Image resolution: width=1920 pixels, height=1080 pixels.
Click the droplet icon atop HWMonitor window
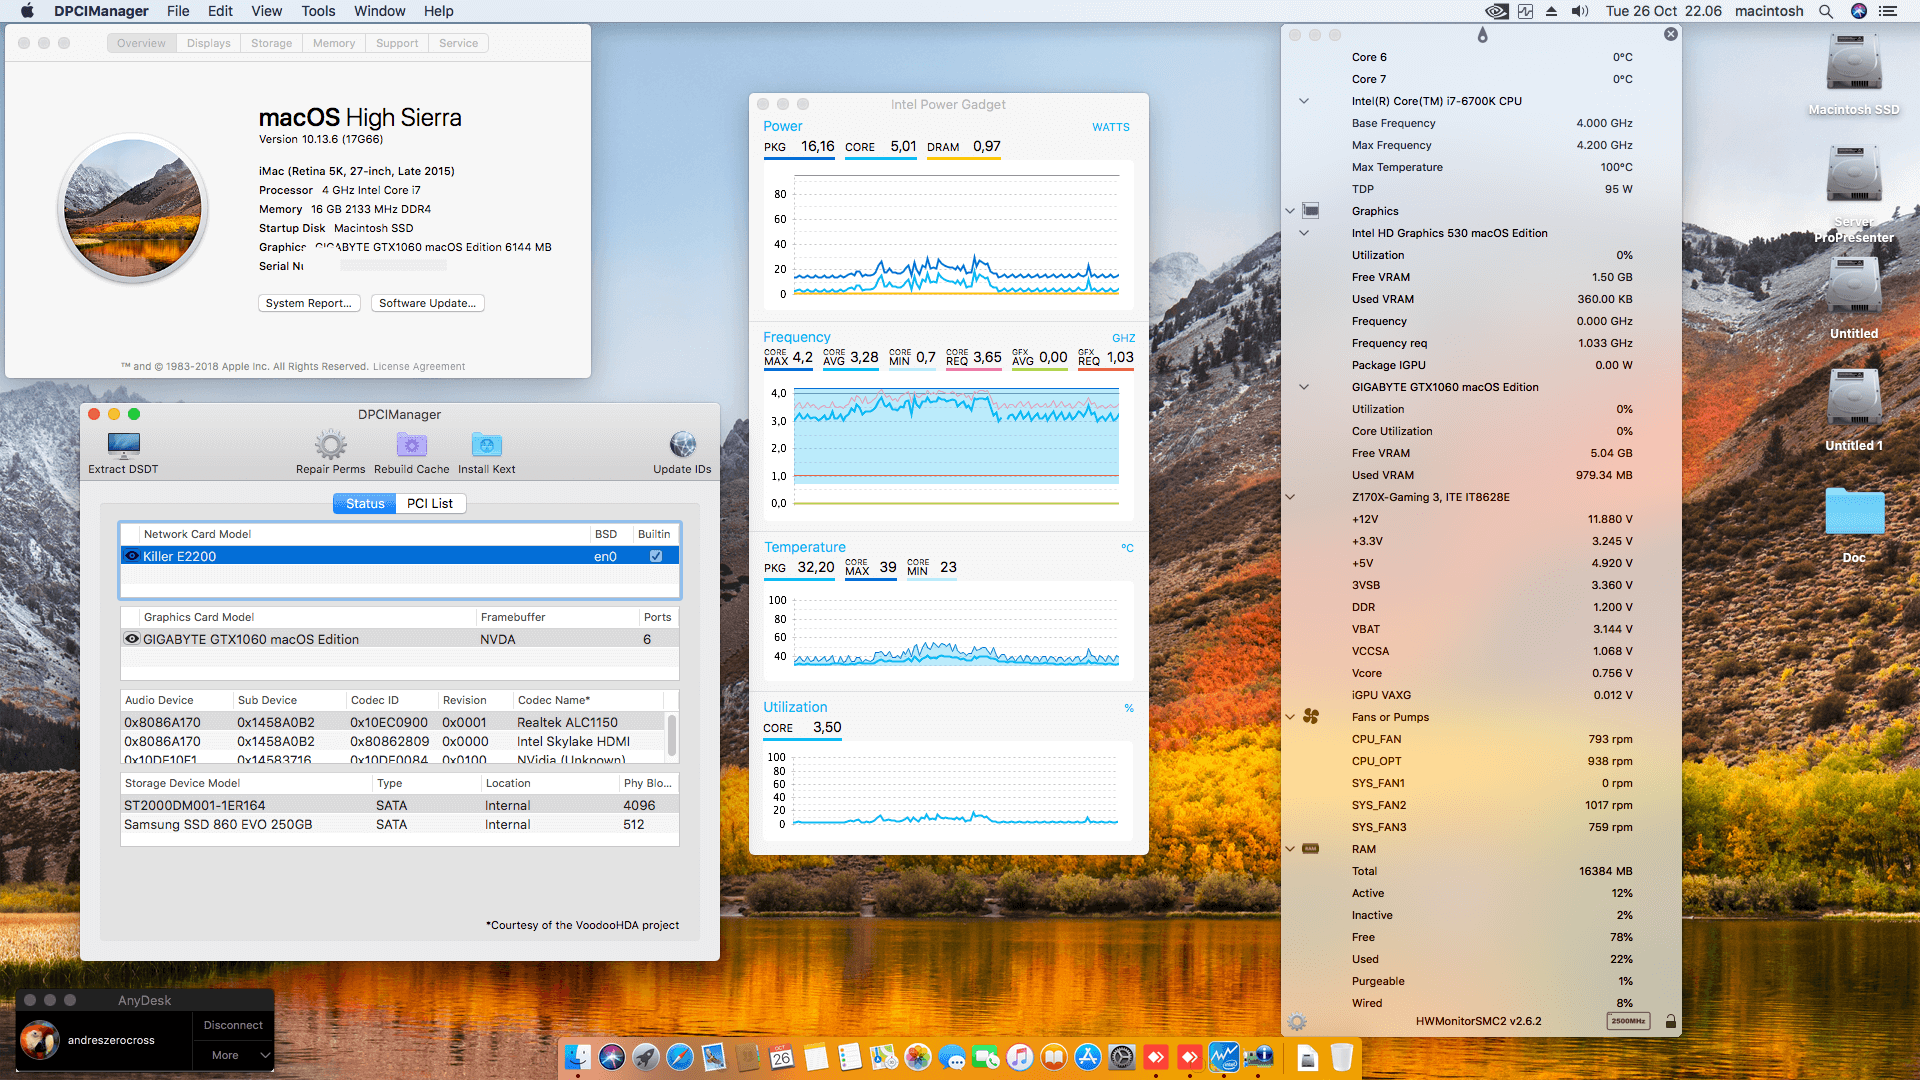pyautogui.click(x=1483, y=35)
